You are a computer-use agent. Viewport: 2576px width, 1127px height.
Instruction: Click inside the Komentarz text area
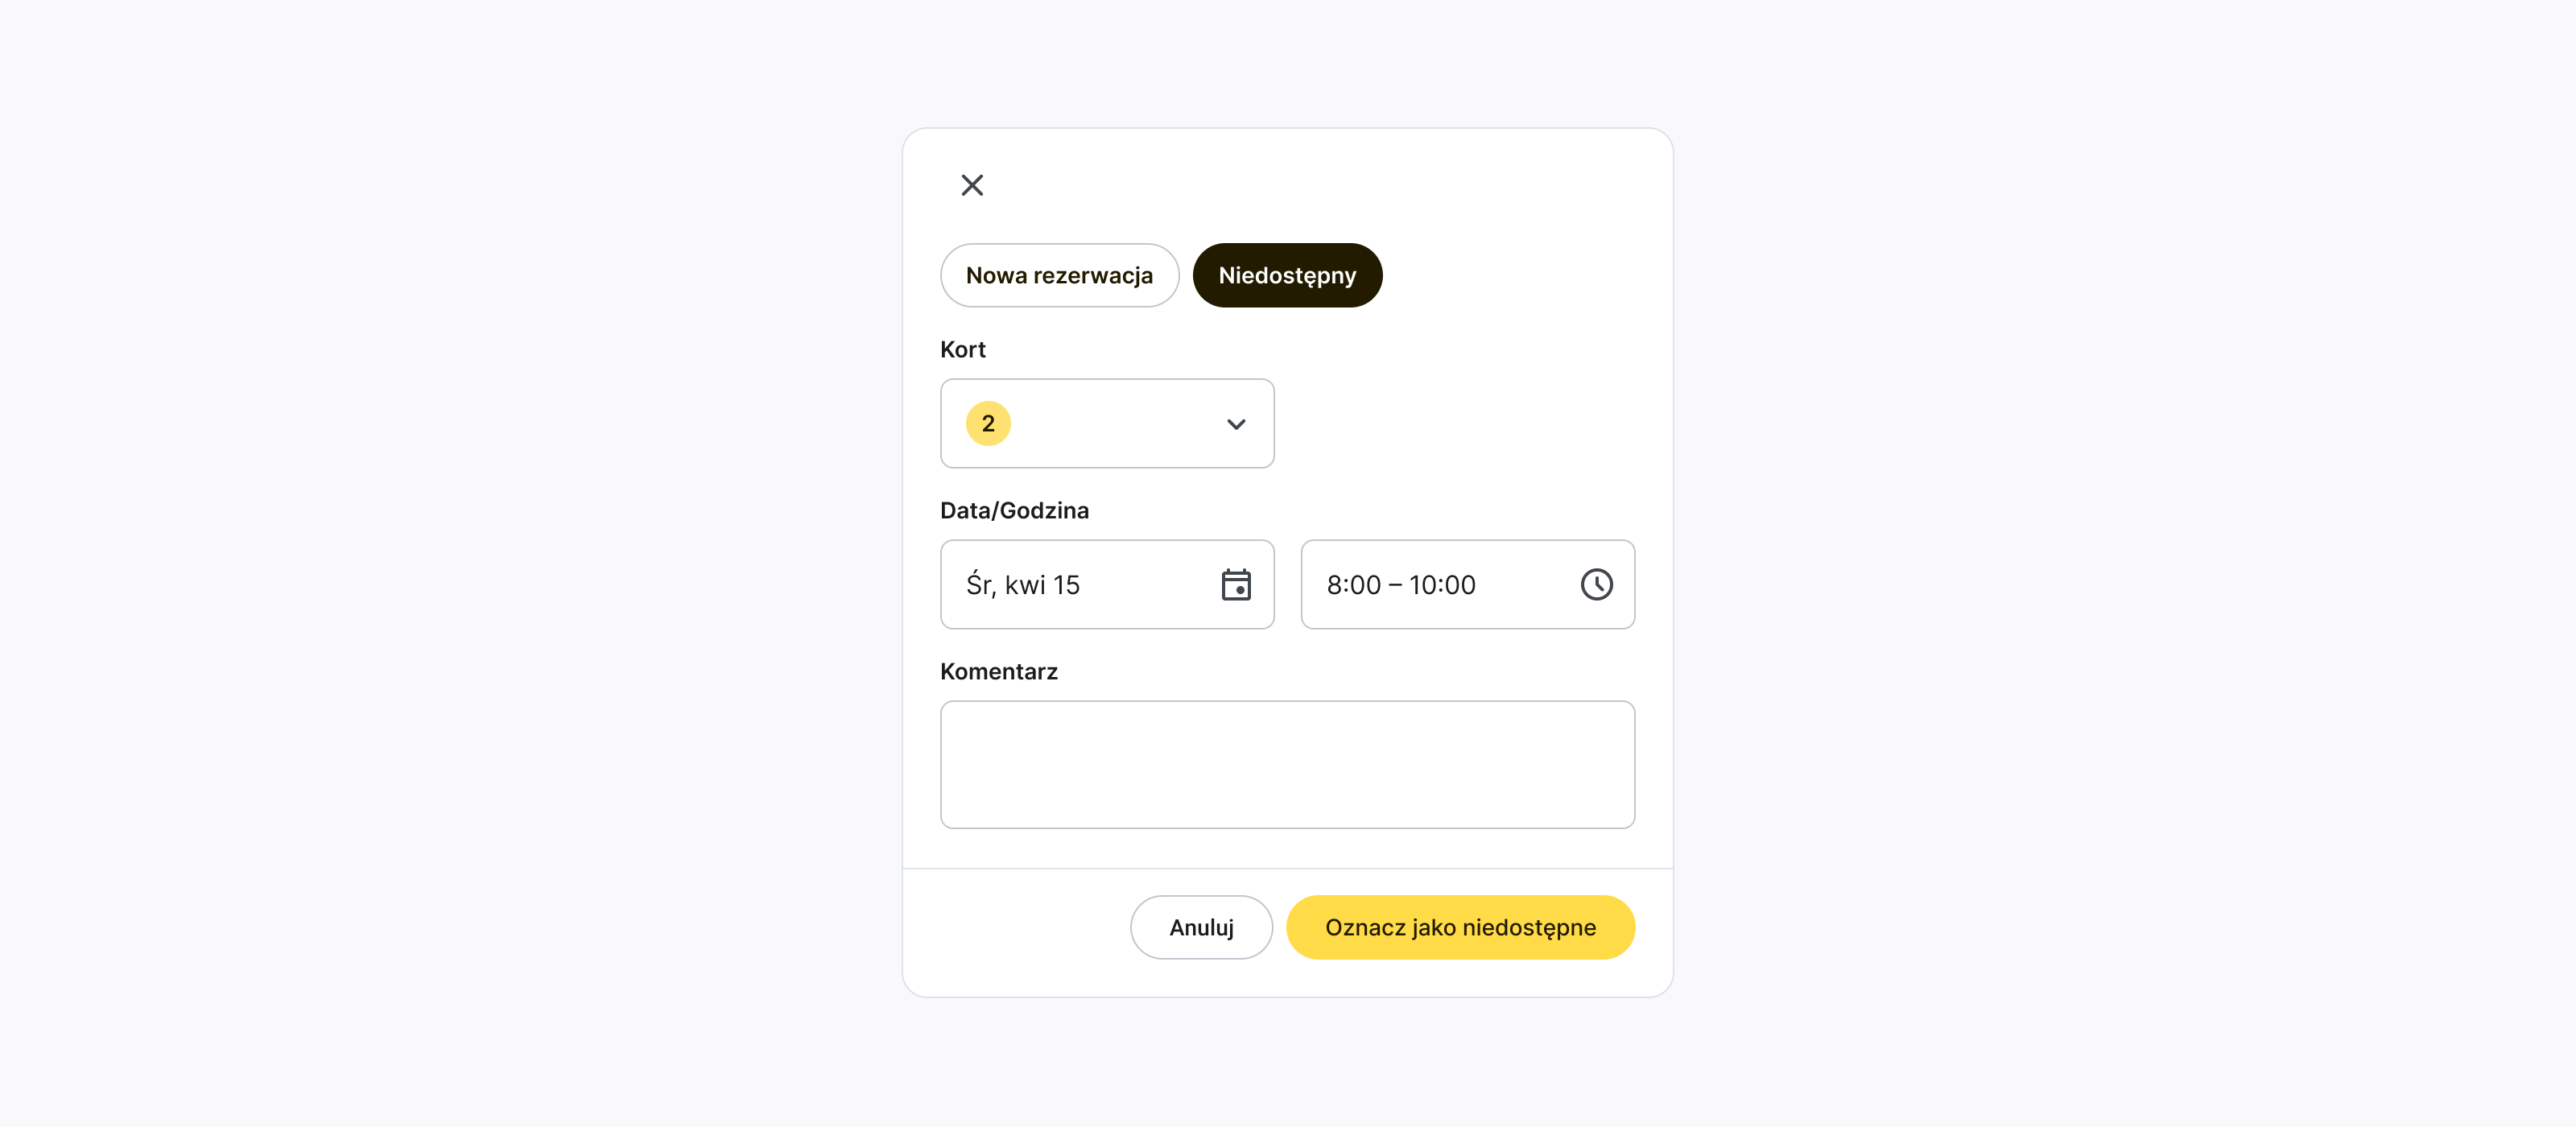click(x=1287, y=765)
